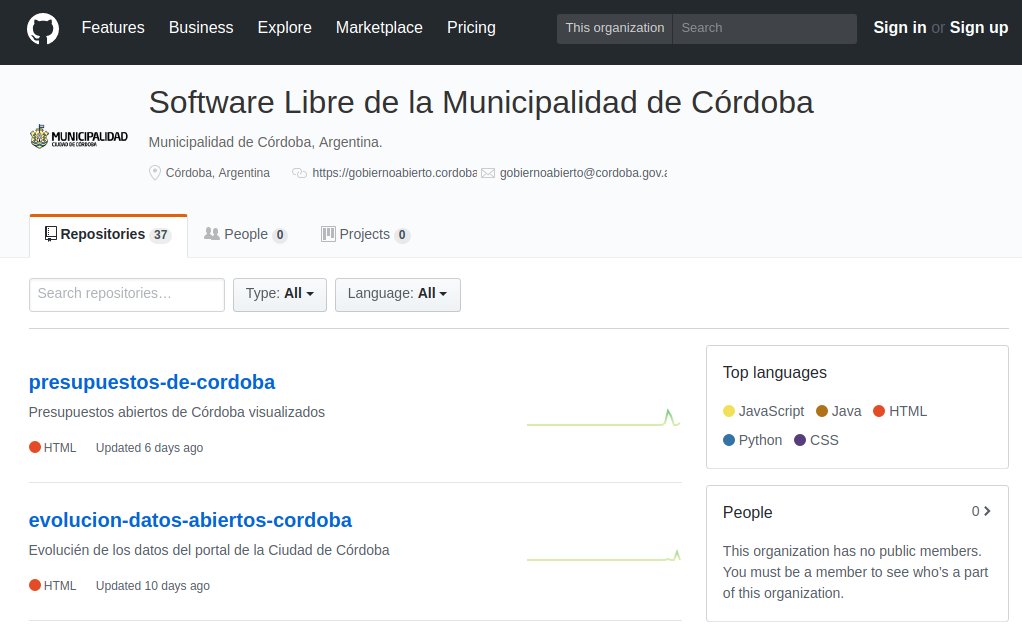Image resolution: width=1022 pixels, height=642 pixels.
Task: Click Sign in link
Action: pos(899,27)
